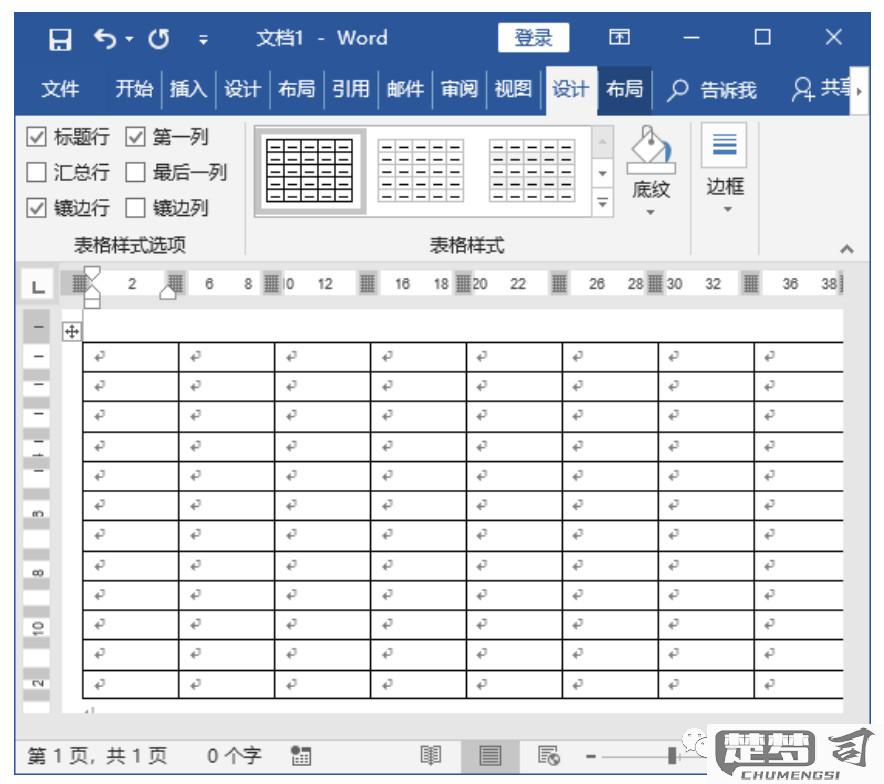The width and height of the screenshot is (884, 784).
Task: Switch to the 开始 tab
Action: coord(134,89)
